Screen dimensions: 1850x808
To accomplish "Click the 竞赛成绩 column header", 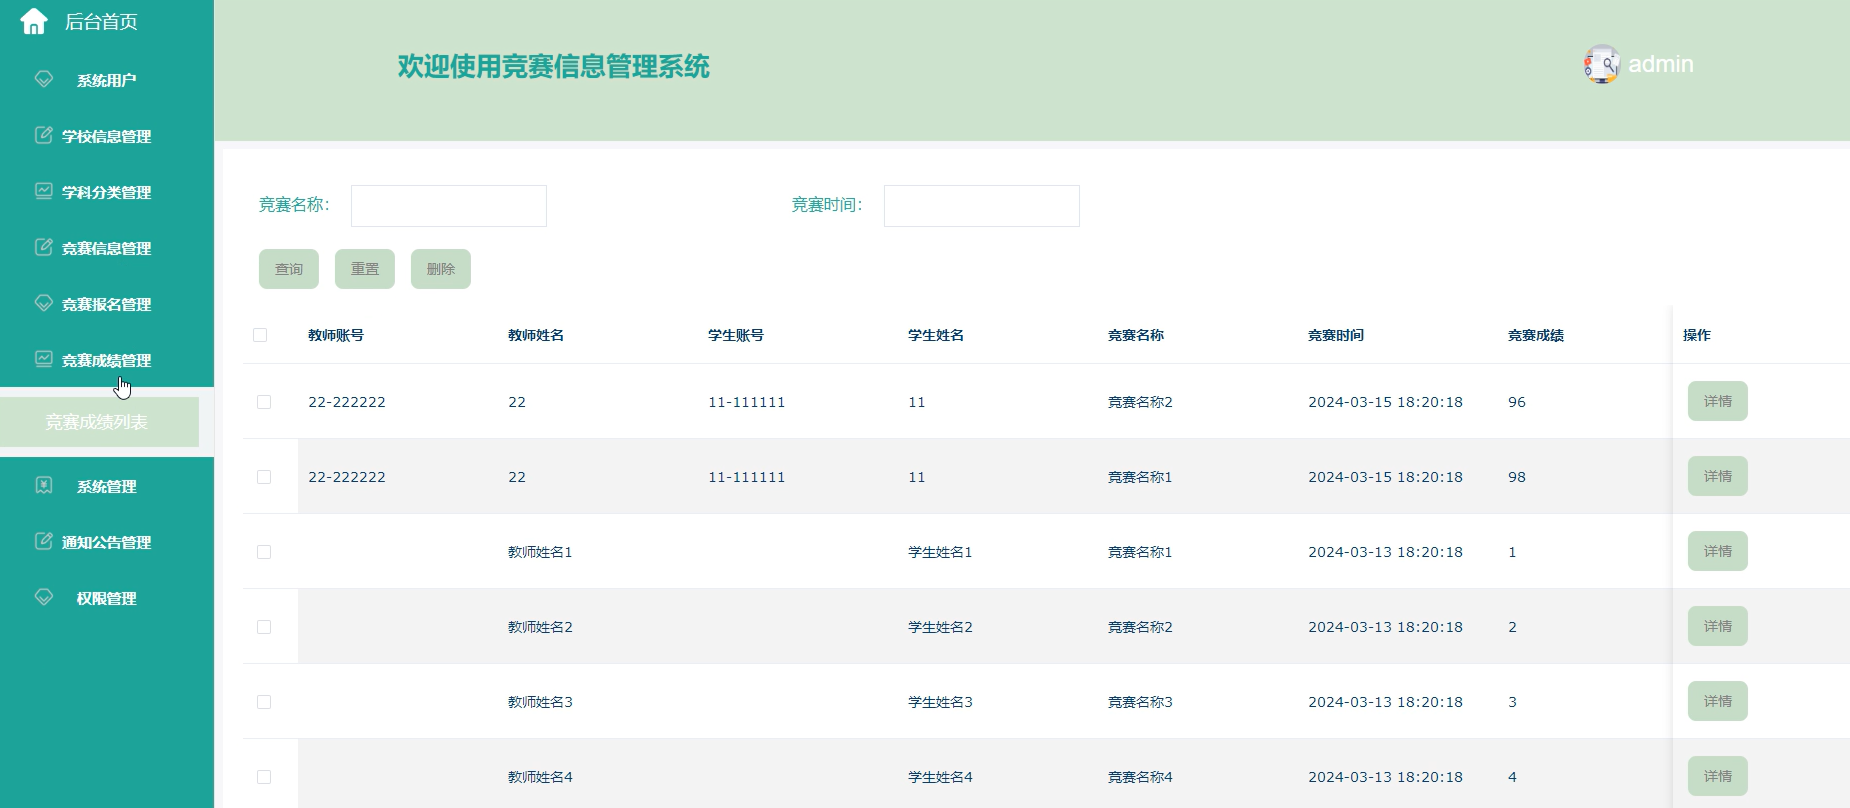I will [x=1536, y=335].
